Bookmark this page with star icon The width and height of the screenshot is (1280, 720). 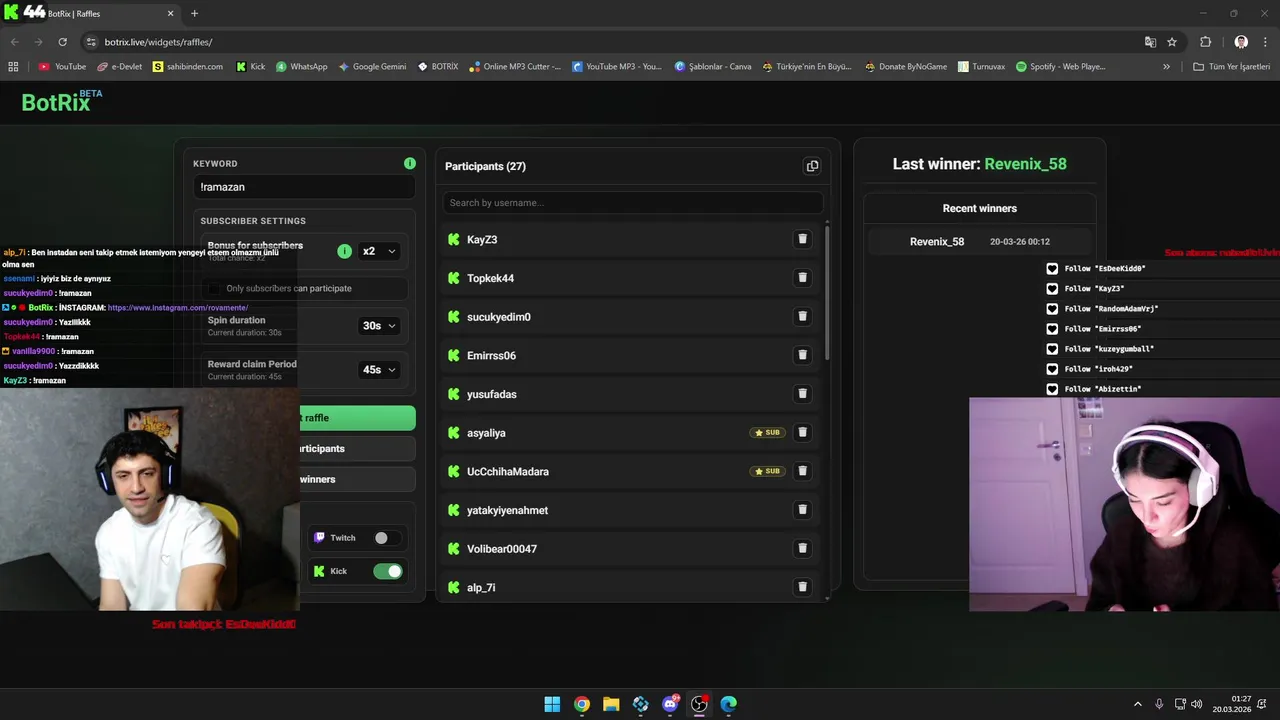1172,42
